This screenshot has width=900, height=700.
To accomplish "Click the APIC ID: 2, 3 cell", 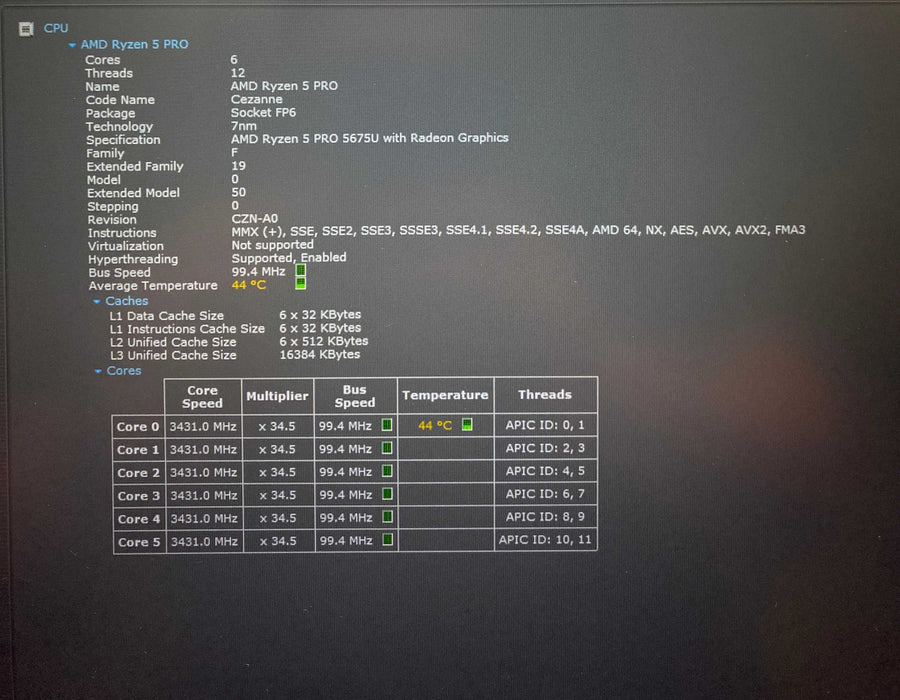I will click(x=545, y=448).
